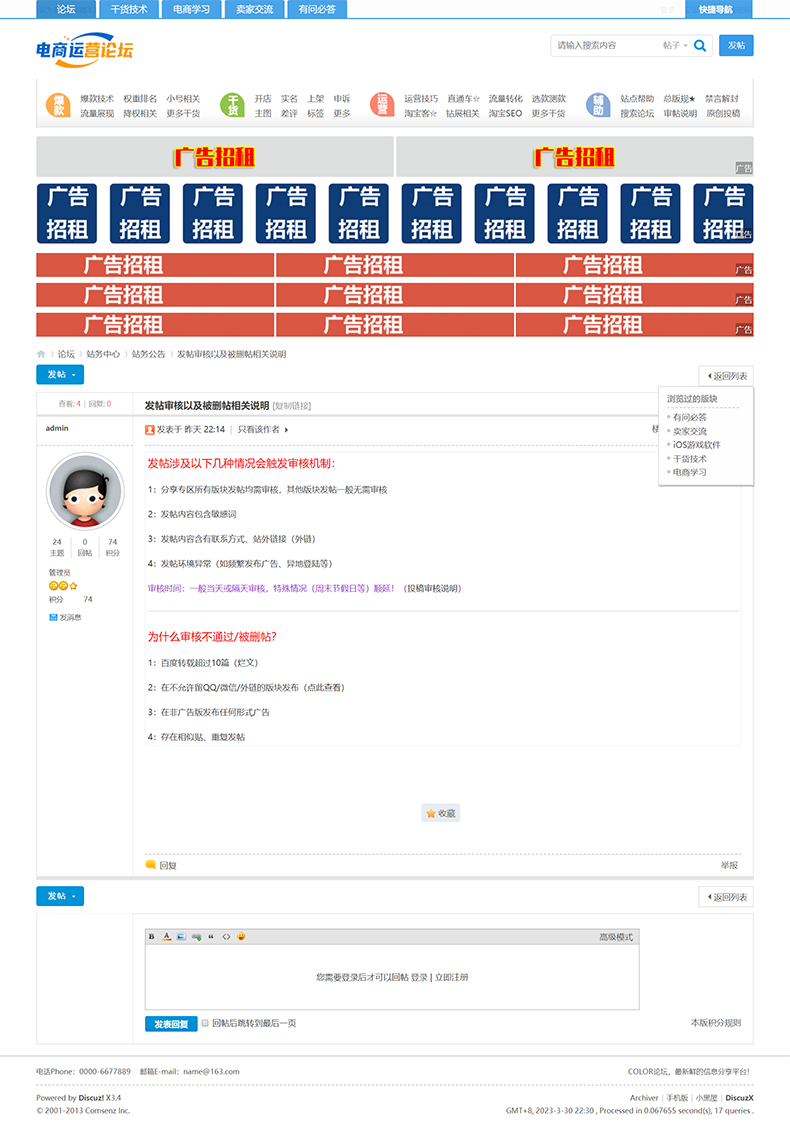Screen dimensions: 790x1132
Task: Click the Archiver footer link
Action: (644, 1098)
